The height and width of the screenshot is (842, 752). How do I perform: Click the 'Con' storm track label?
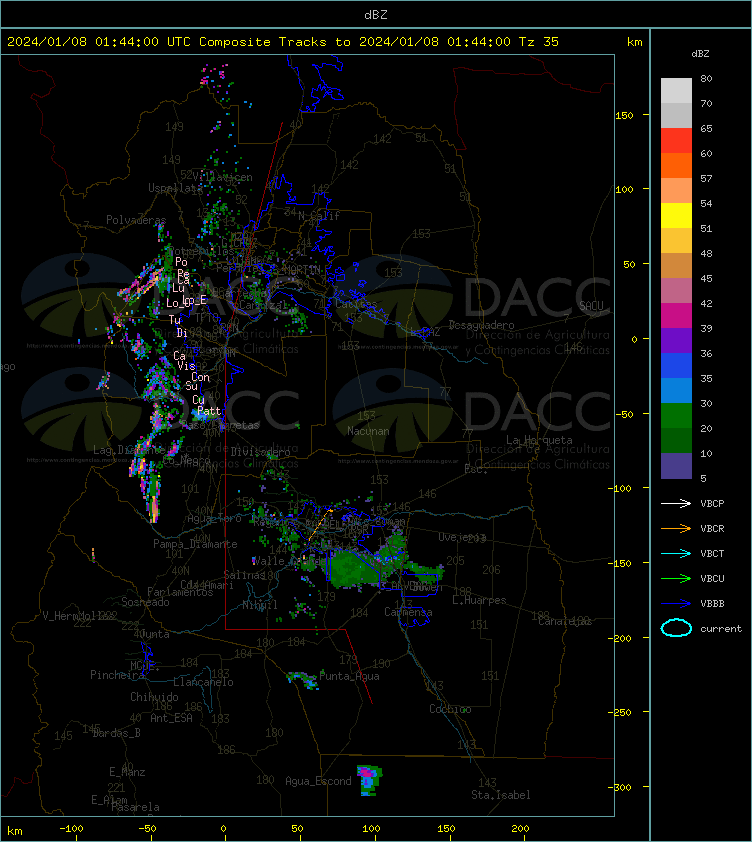tap(200, 377)
